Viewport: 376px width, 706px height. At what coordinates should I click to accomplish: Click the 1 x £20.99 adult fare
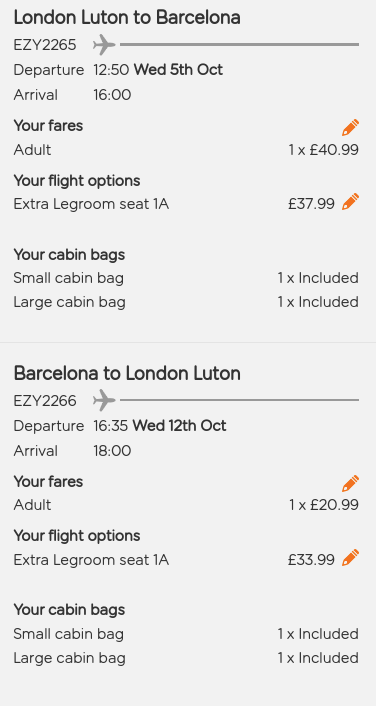[323, 505]
